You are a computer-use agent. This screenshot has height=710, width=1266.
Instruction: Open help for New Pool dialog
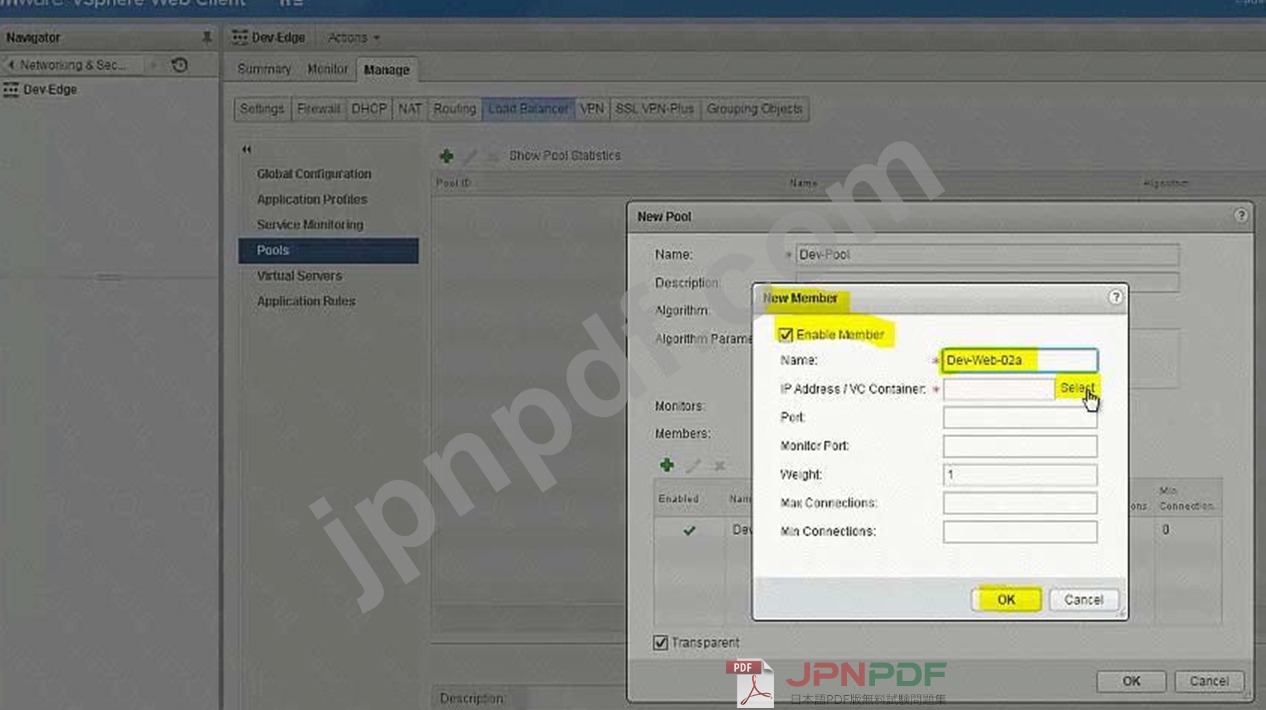tap(1241, 215)
